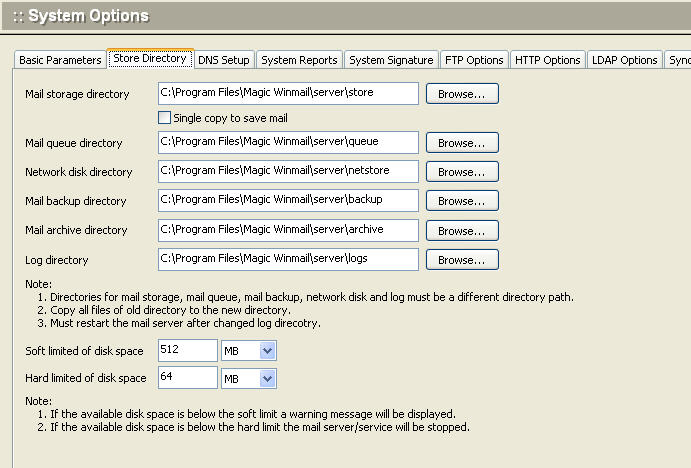Screen dimensions: 691x468
Task: Browse for the log directory
Action: tap(462, 260)
